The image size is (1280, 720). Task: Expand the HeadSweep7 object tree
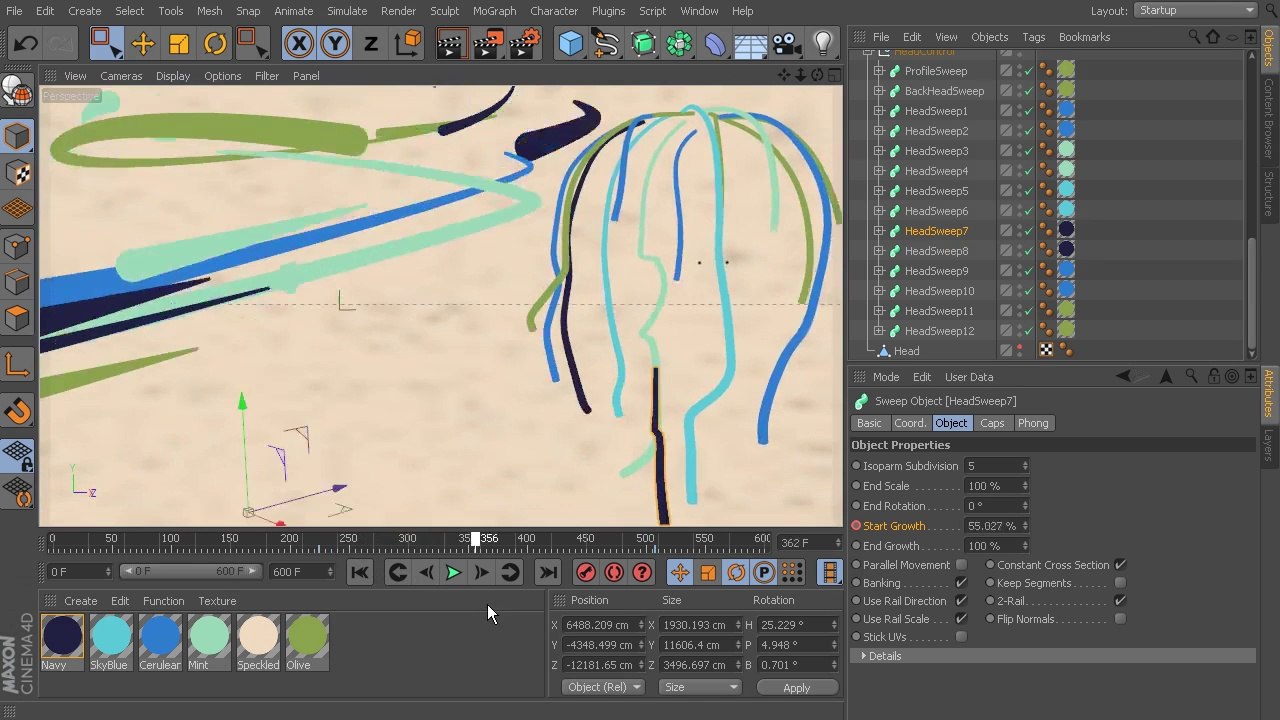[879, 231]
